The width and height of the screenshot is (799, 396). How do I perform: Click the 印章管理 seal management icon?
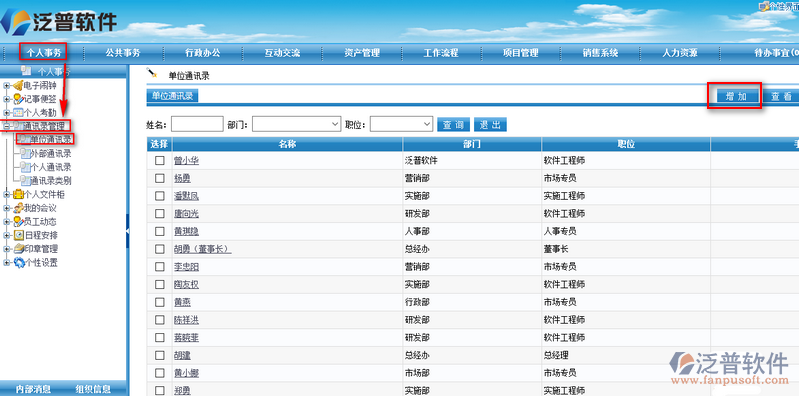[18, 249]
